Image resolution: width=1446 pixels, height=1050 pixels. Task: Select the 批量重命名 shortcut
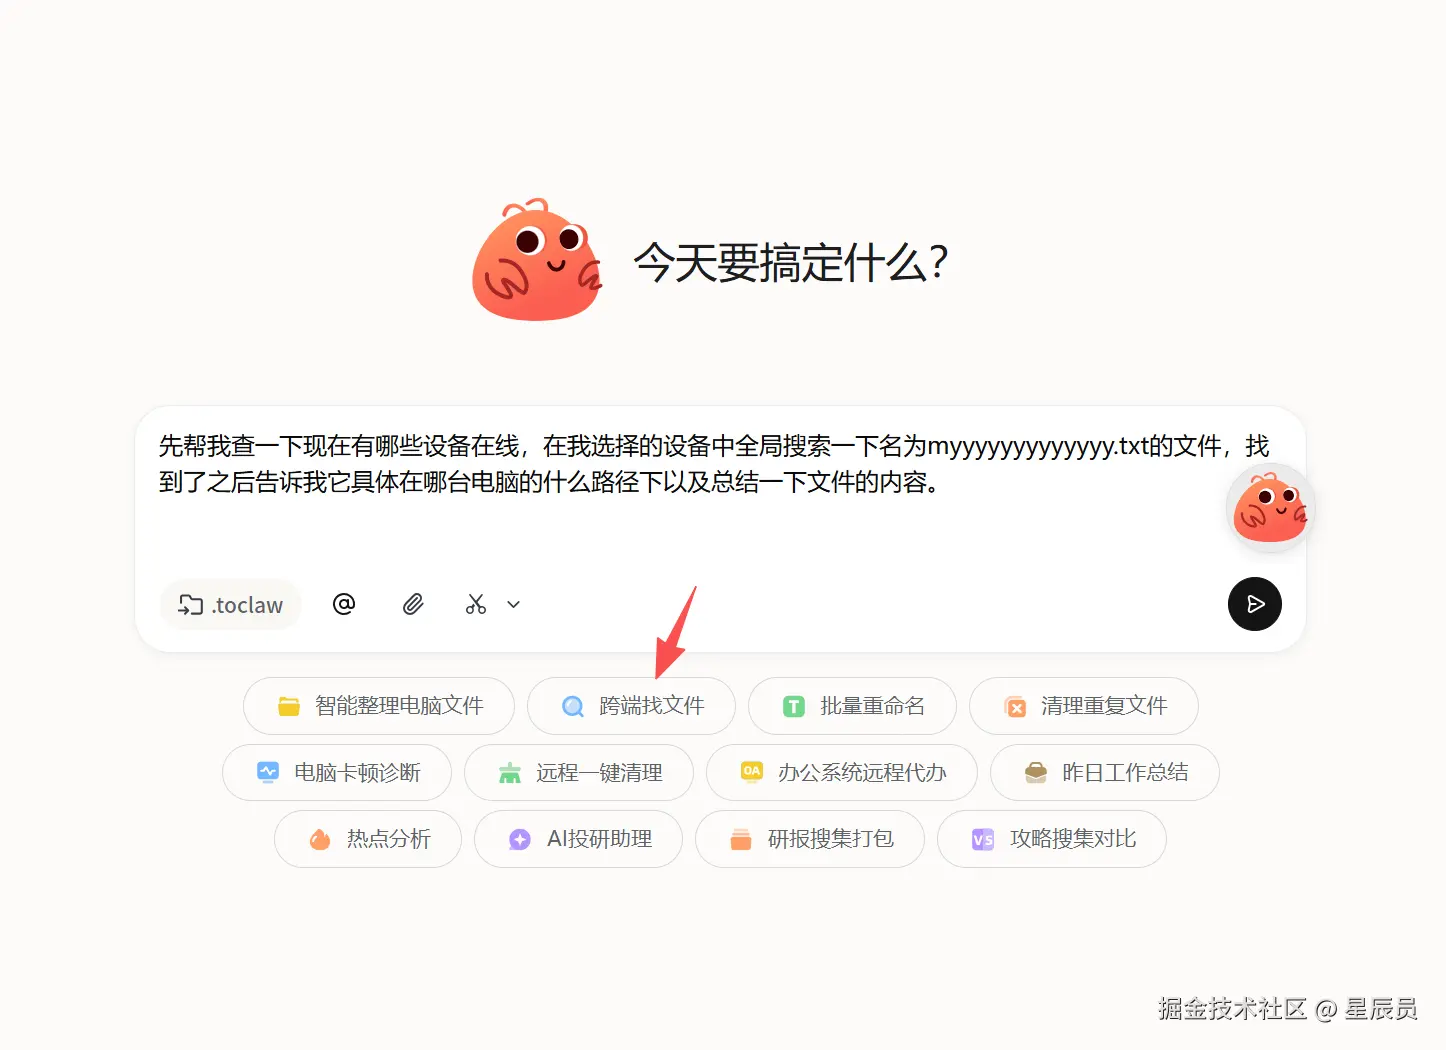(x=852, y=706)
